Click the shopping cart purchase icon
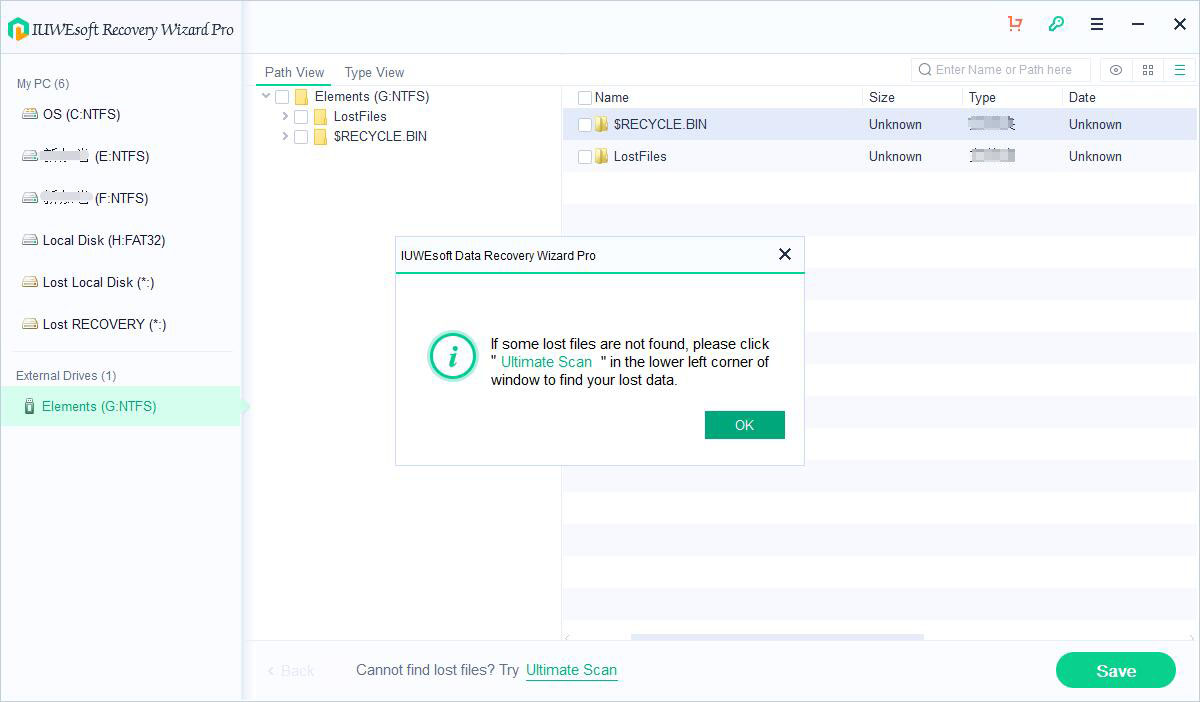The height and width of the screenshot is (702, 1200). 1015,24
